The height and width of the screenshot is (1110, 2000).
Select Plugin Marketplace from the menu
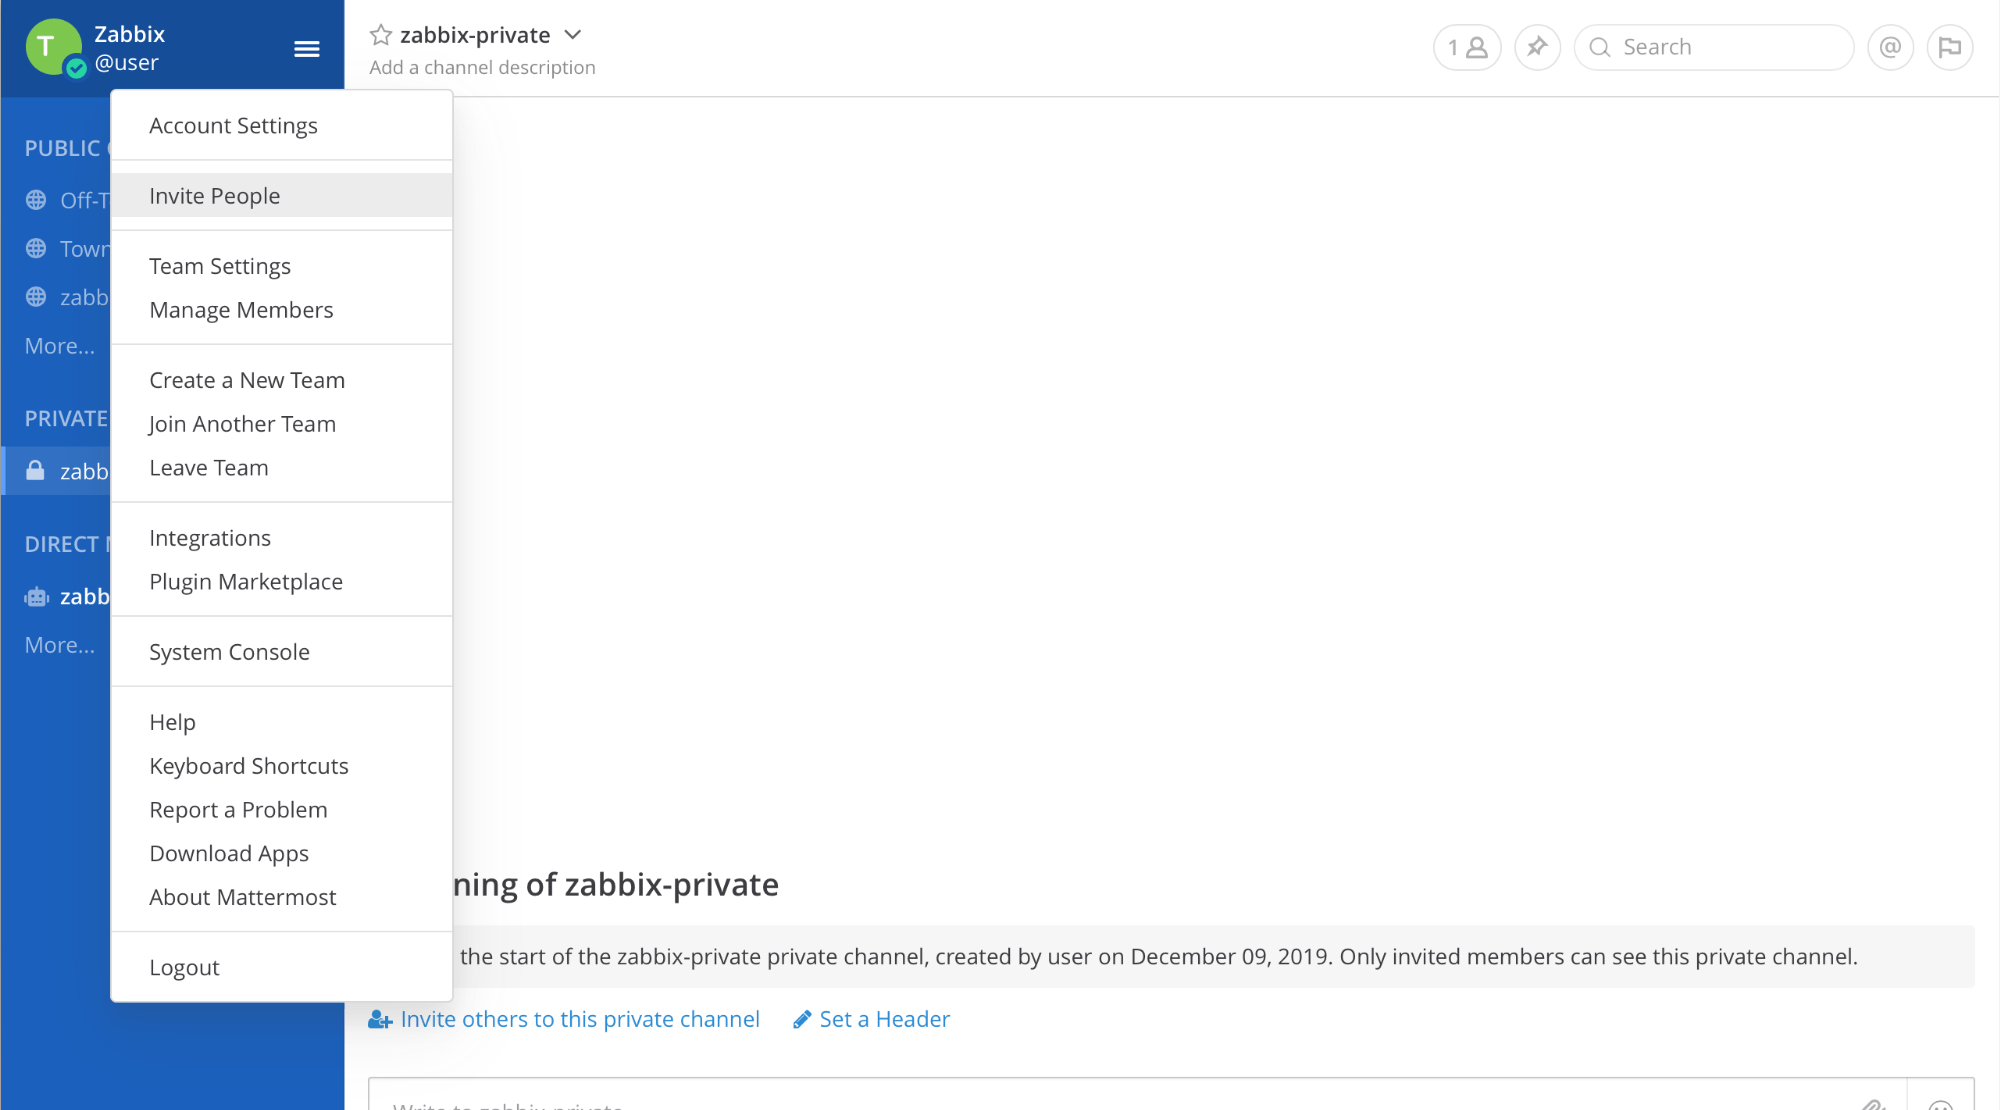click(x=245, y=582)
